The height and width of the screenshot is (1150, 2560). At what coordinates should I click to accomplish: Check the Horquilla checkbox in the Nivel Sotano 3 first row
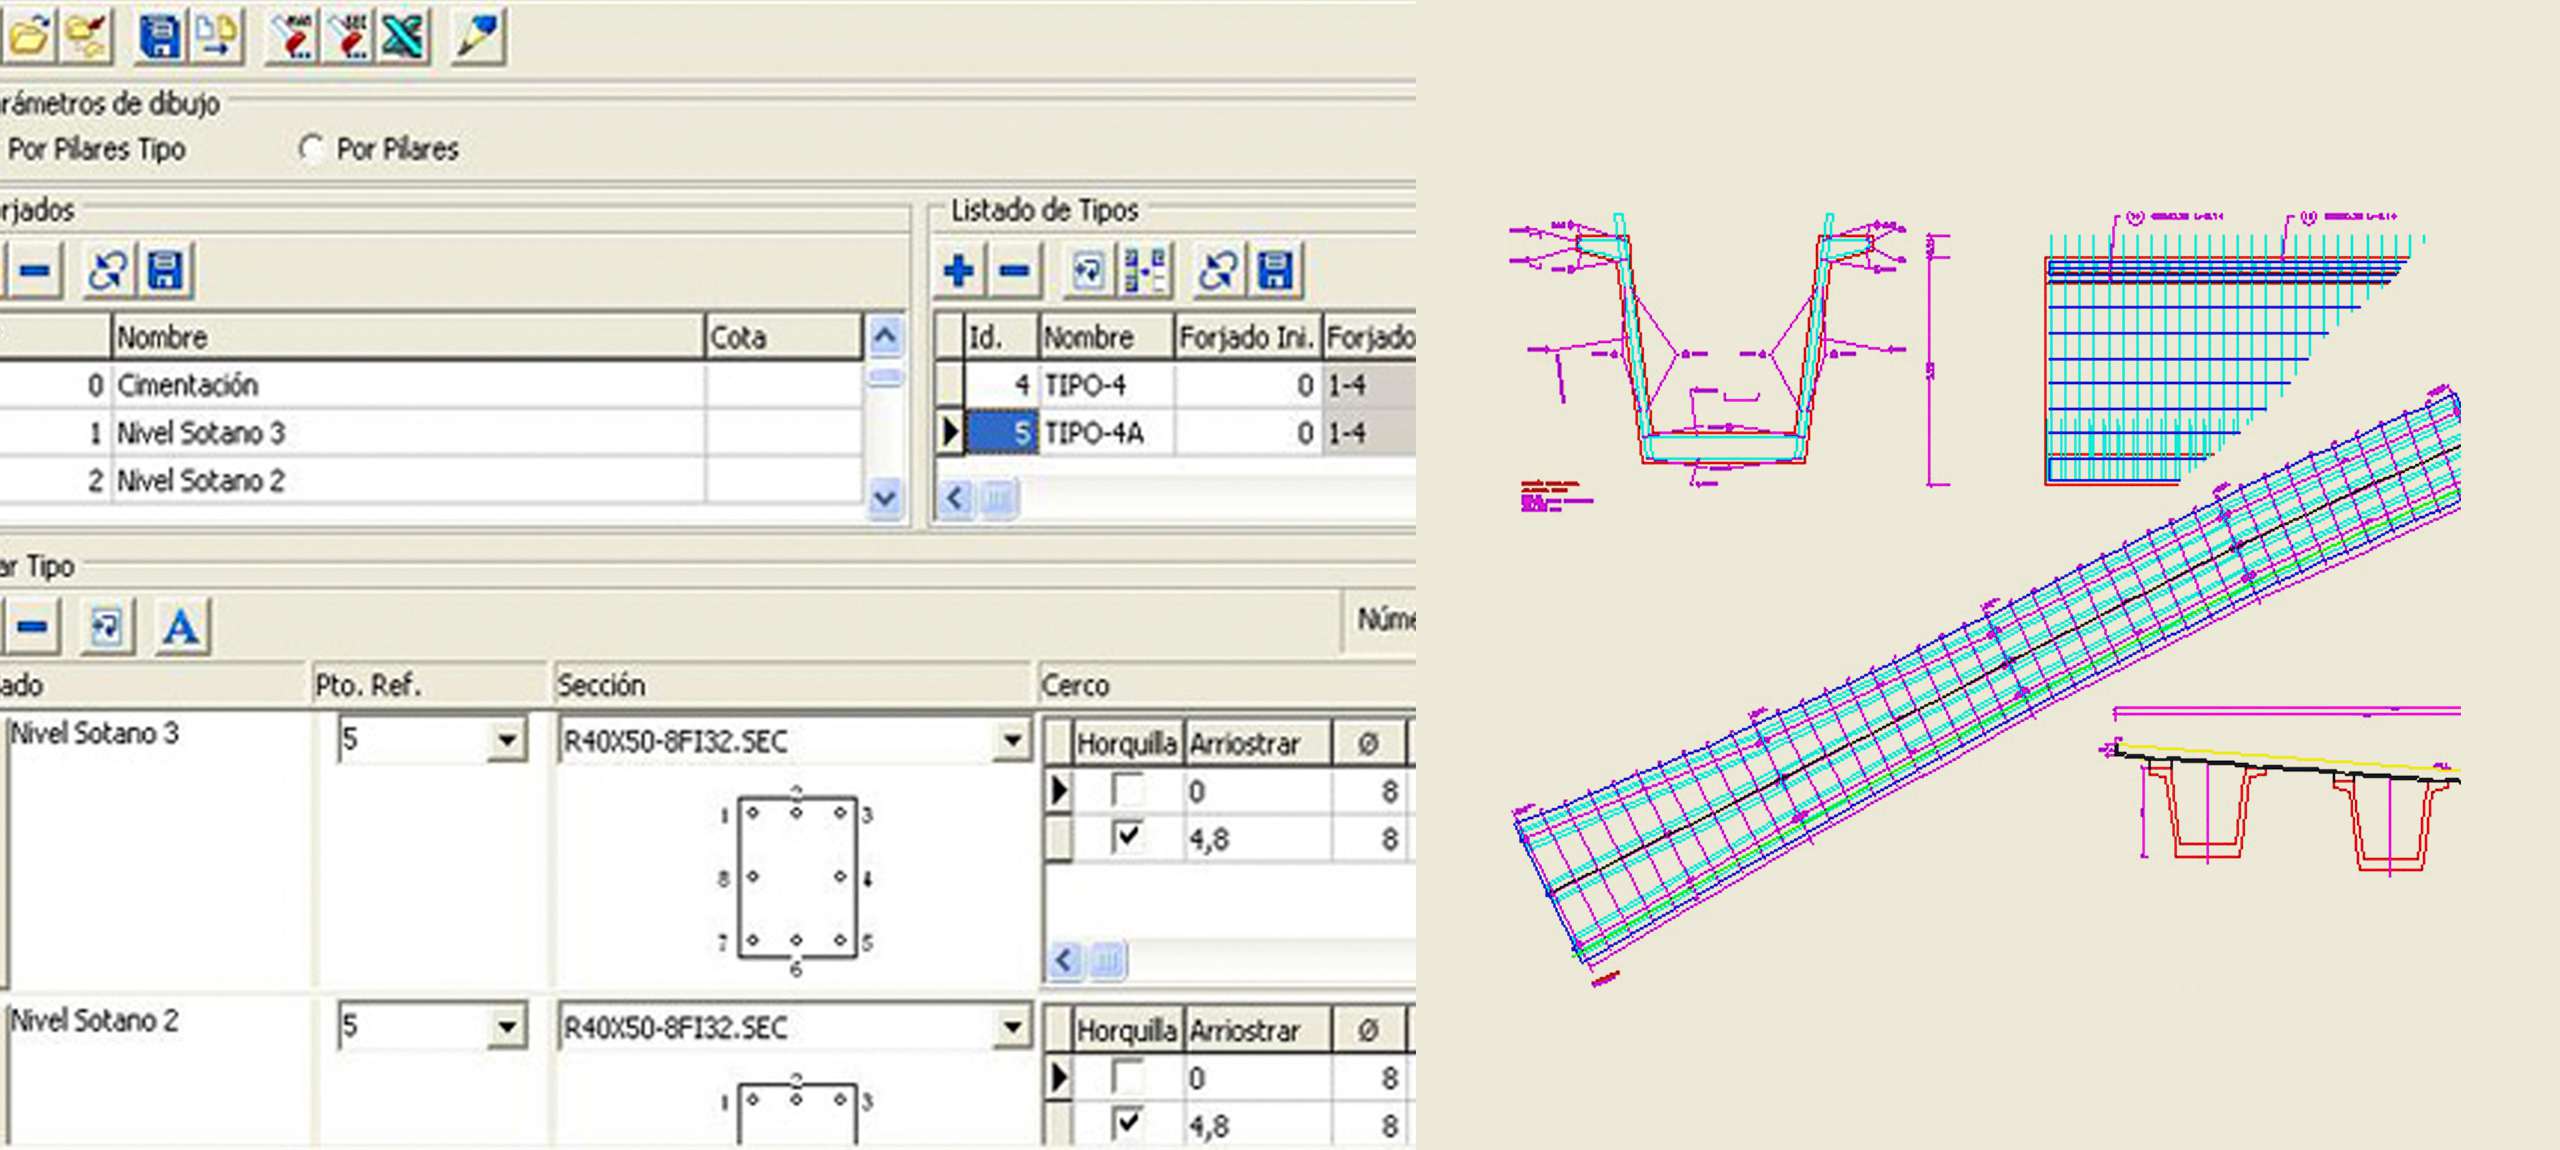coord(1128,791)
